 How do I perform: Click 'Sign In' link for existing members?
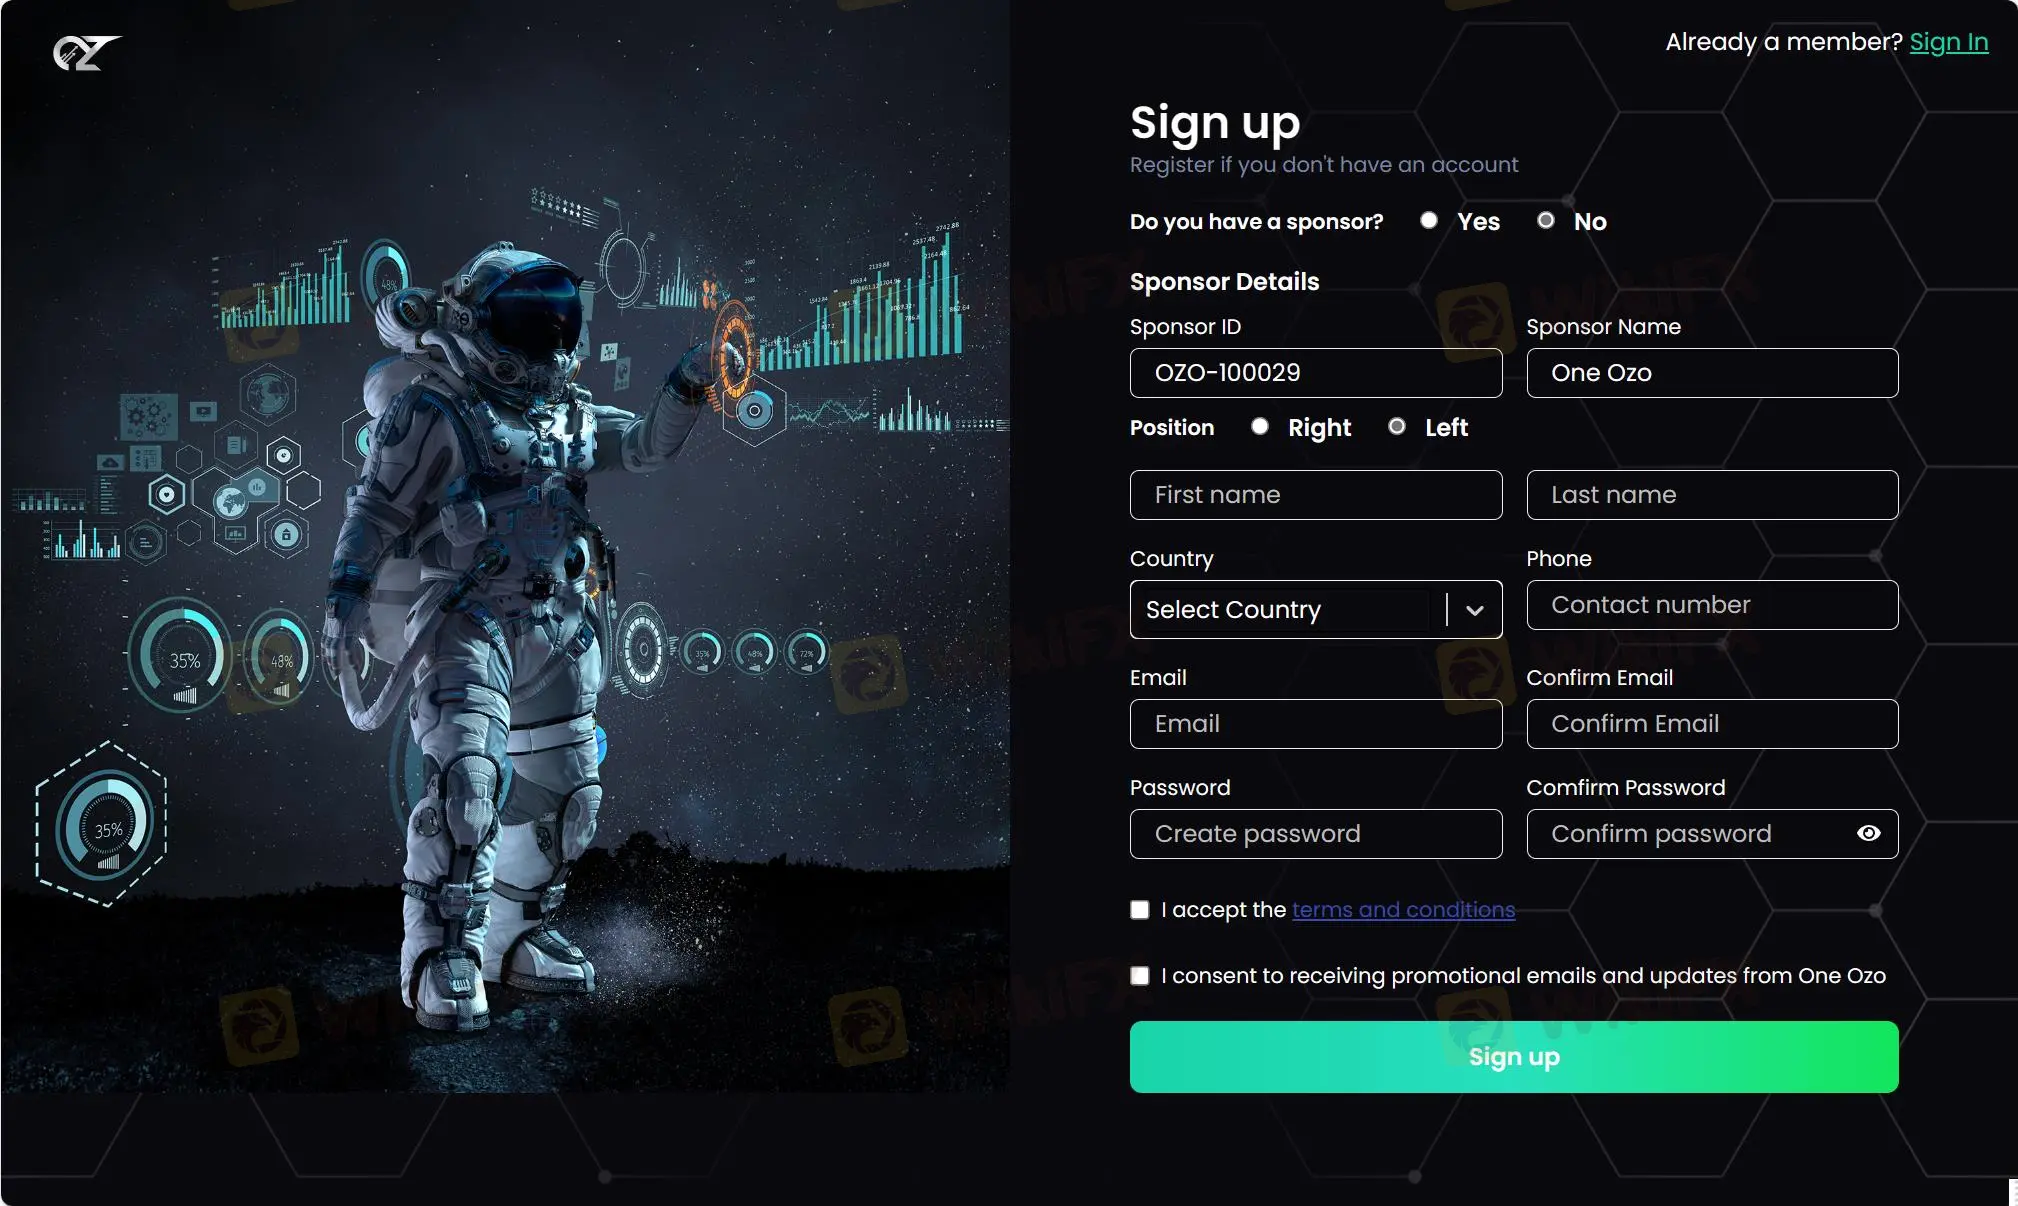point(1949,42)
